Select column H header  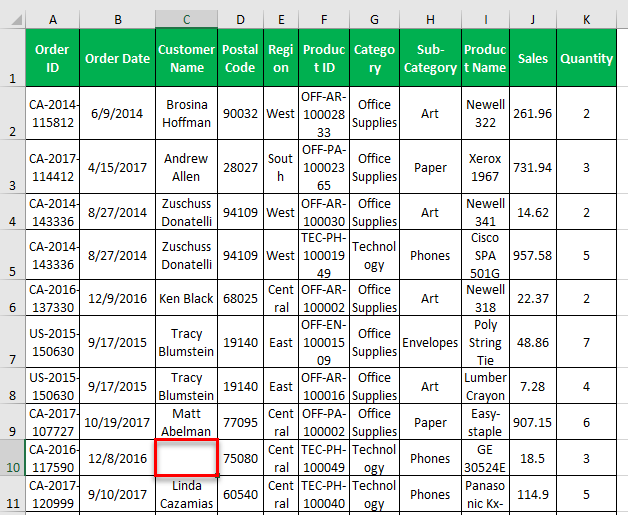(x=430, y=19)
